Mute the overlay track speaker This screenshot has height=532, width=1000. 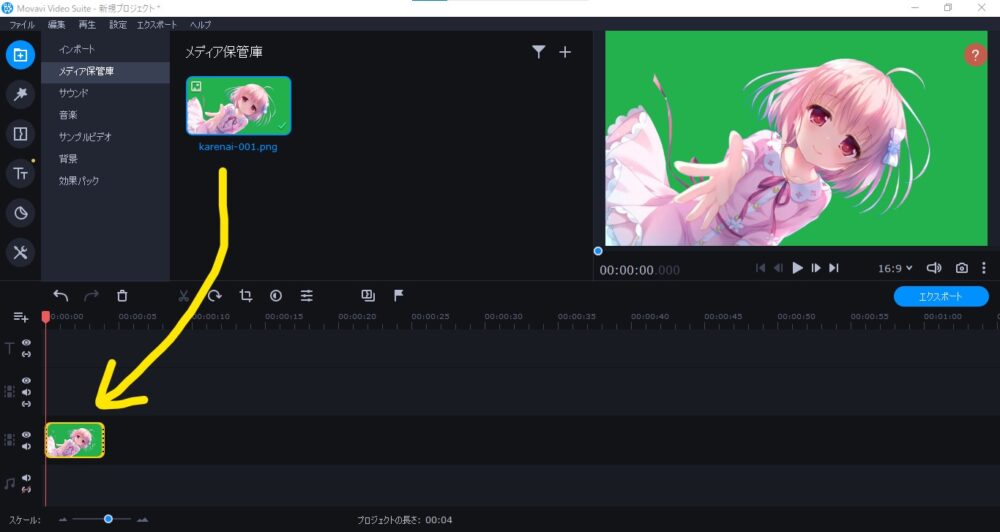(x=26, y=392)
